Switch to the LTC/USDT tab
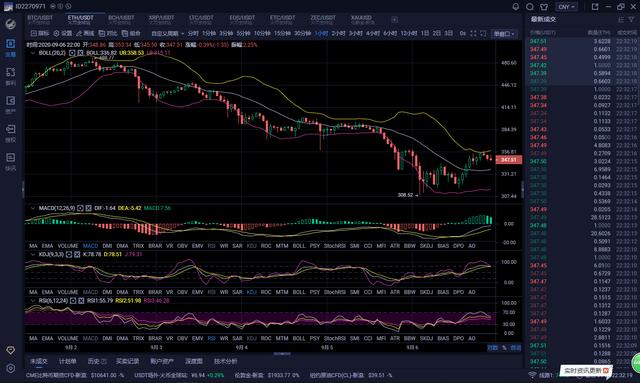 tap(201, 20)
